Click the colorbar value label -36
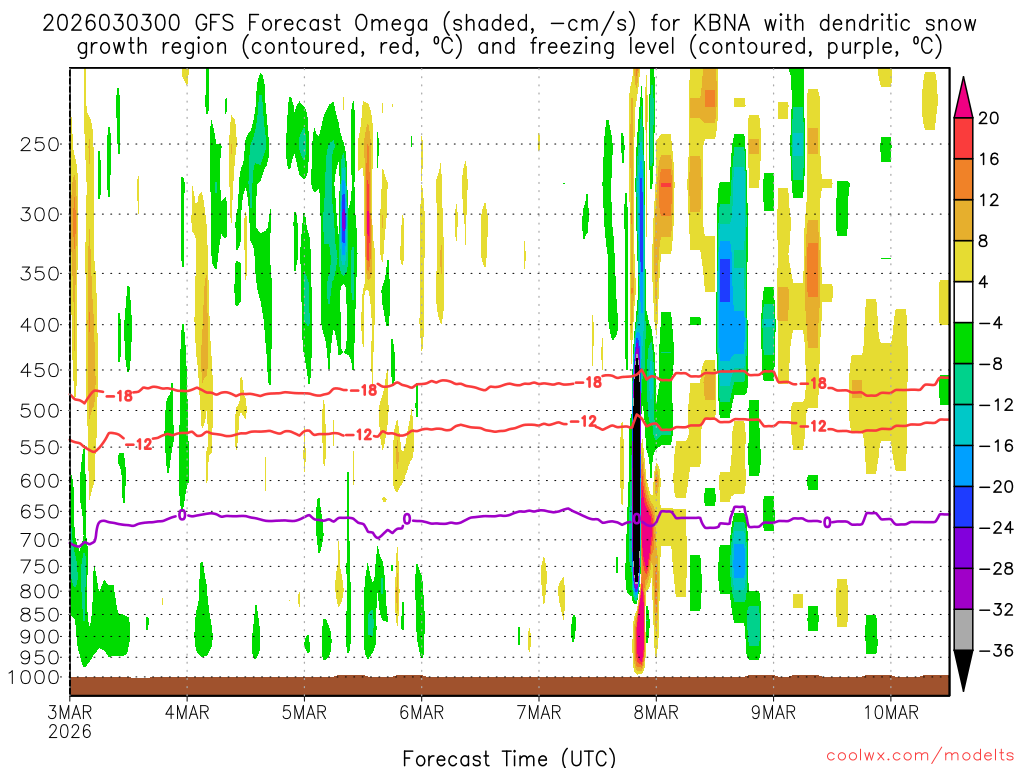Image resolution: width=1024 pixels, height=768 pixels. (x=996, y=650)
